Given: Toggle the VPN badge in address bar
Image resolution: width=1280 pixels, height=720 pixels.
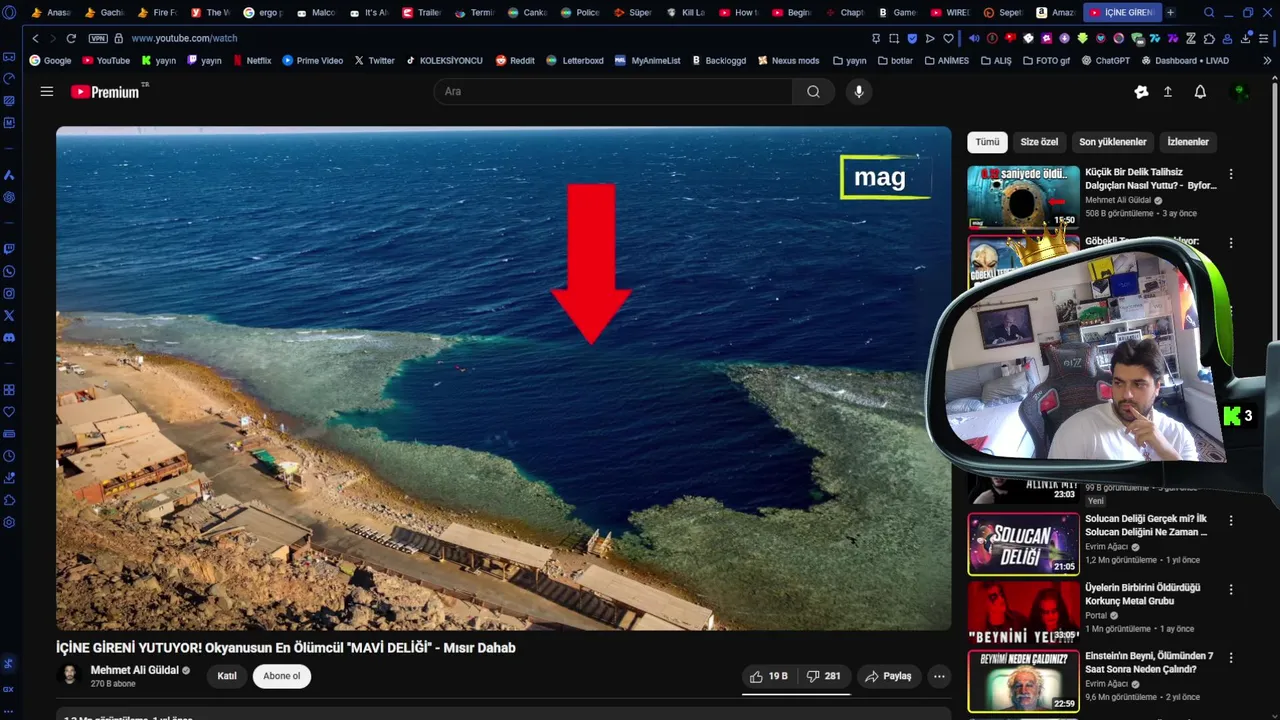Looking at the screenshot, I should (97, 38).
